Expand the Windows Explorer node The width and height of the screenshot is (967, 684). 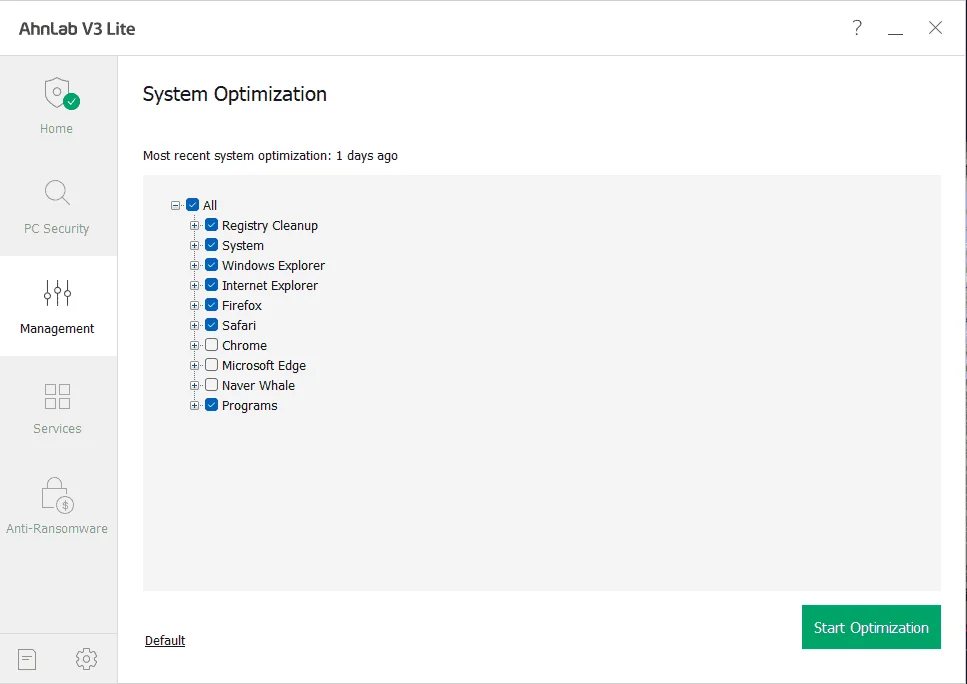pos(194,266)
